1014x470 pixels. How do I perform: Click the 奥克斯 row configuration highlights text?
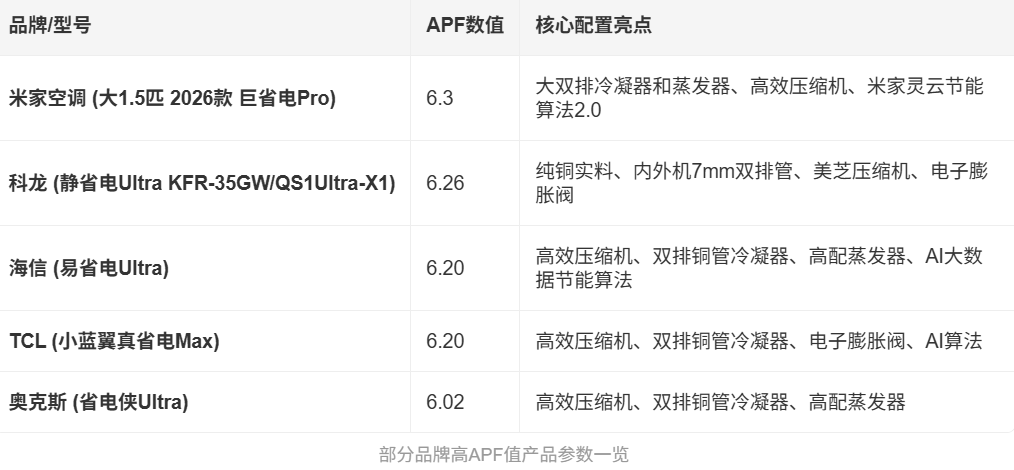tap(720, 402)
